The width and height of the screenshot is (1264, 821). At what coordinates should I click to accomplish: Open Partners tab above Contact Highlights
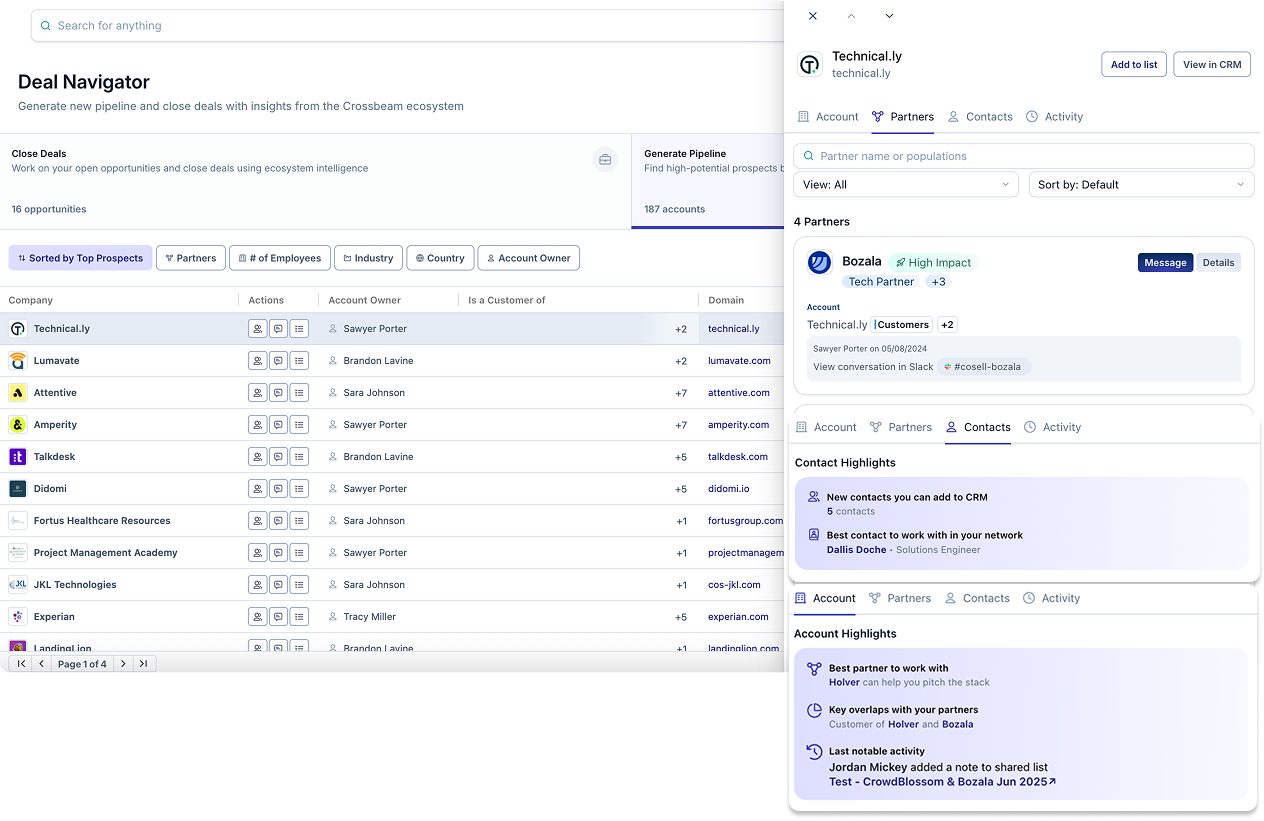900,427
